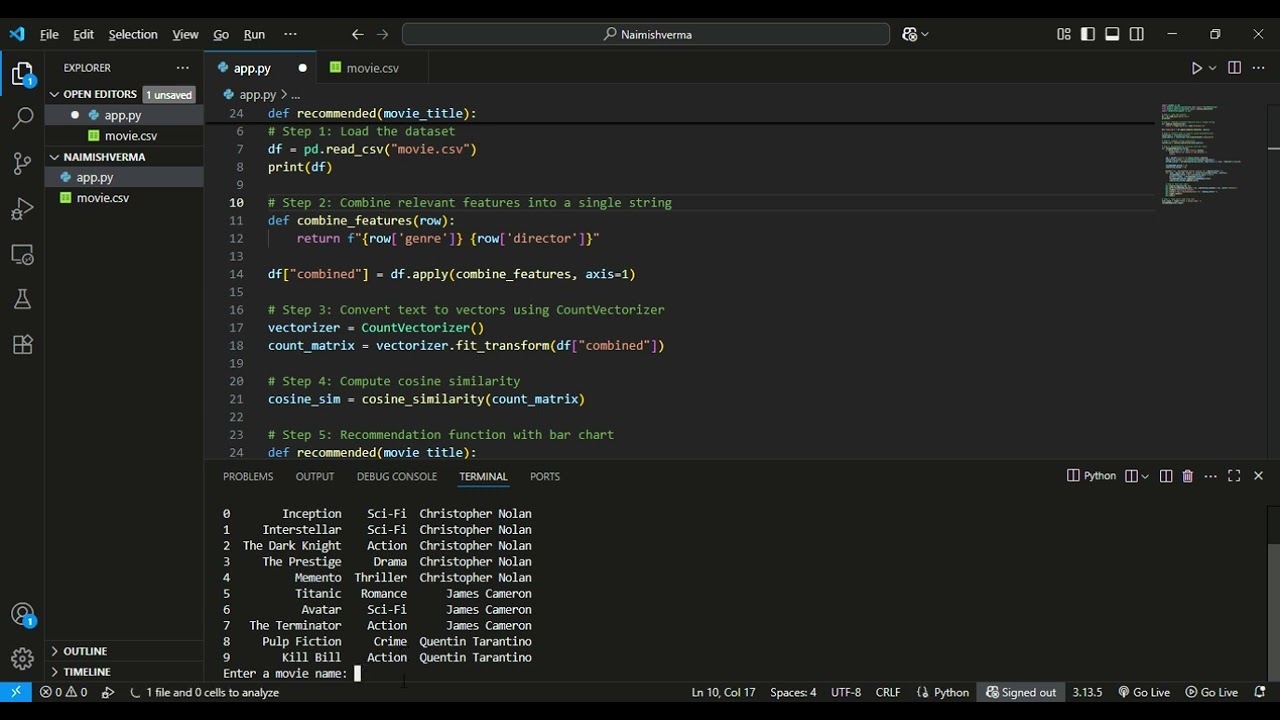Open the Manage gear menu
1280x720 pixels.
22,659
